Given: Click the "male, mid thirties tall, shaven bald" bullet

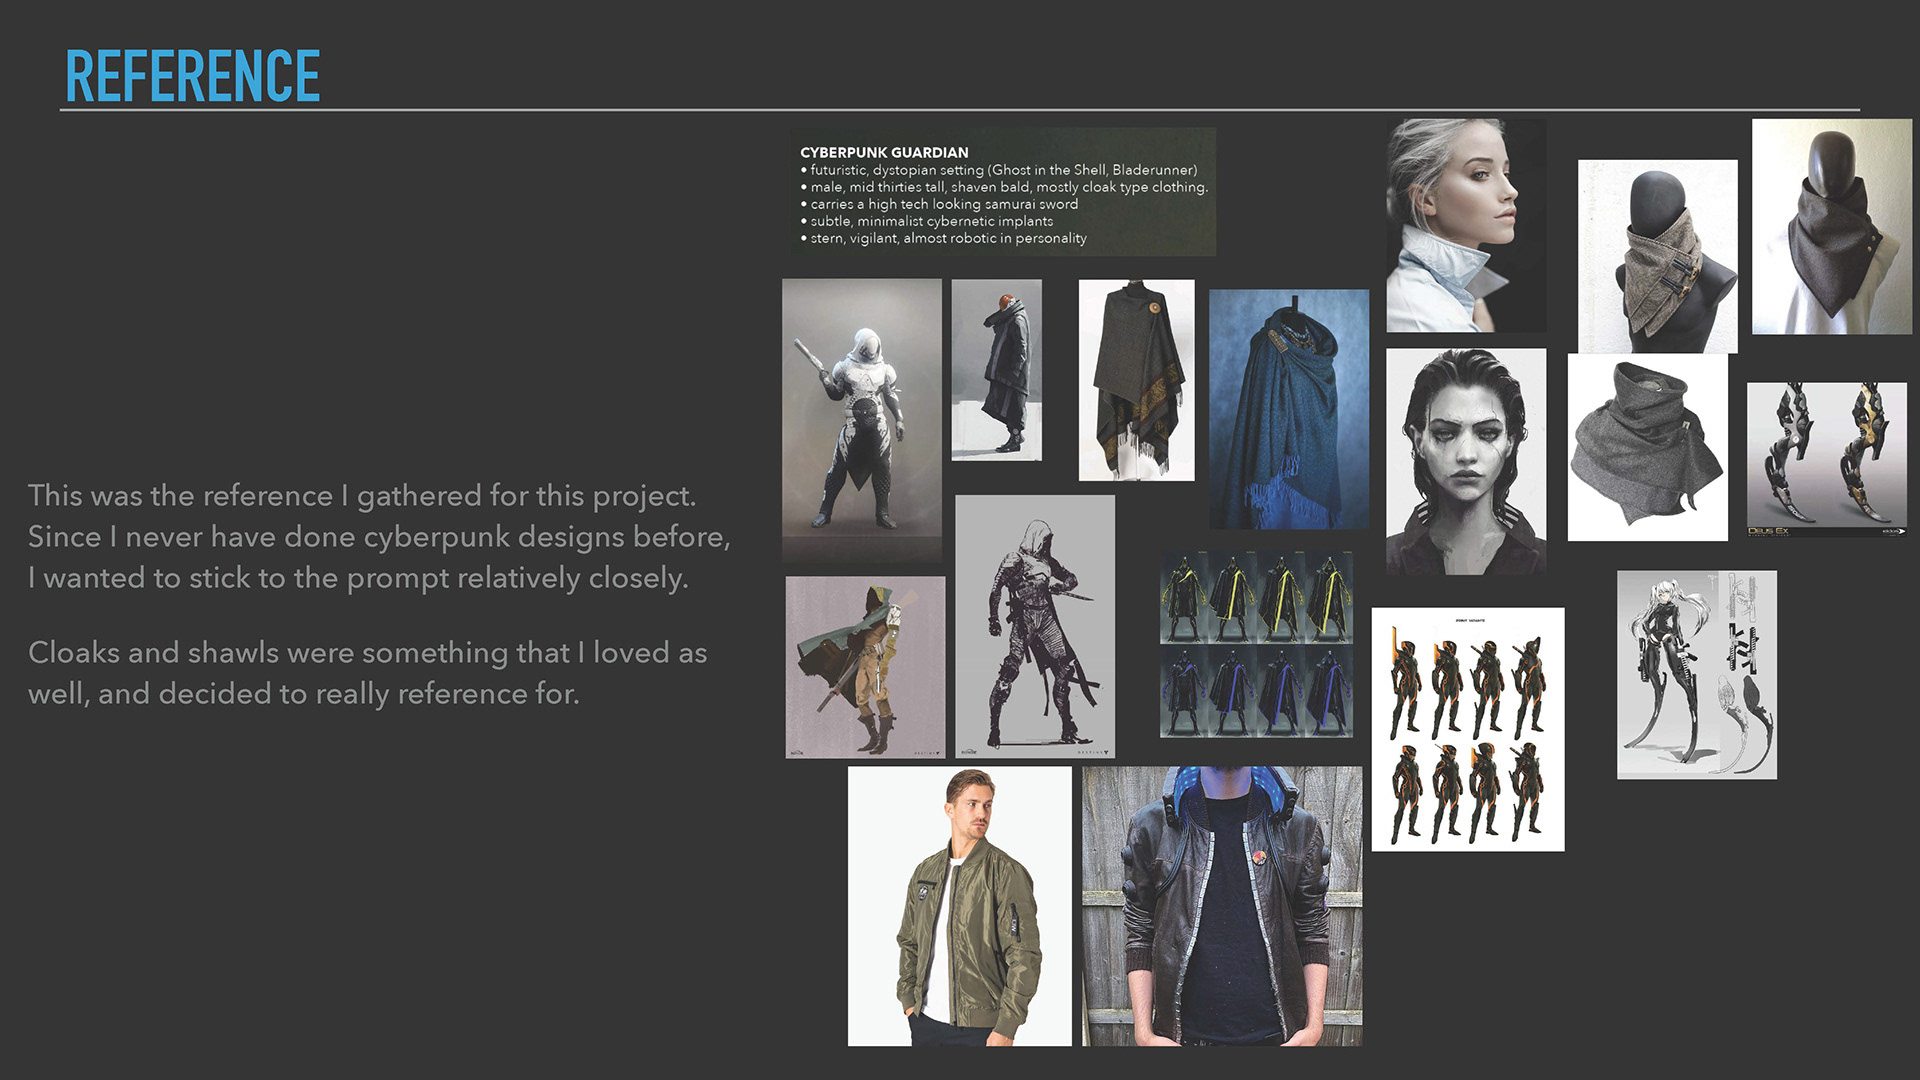Looking at the screenshot, I should point(1004,187).
